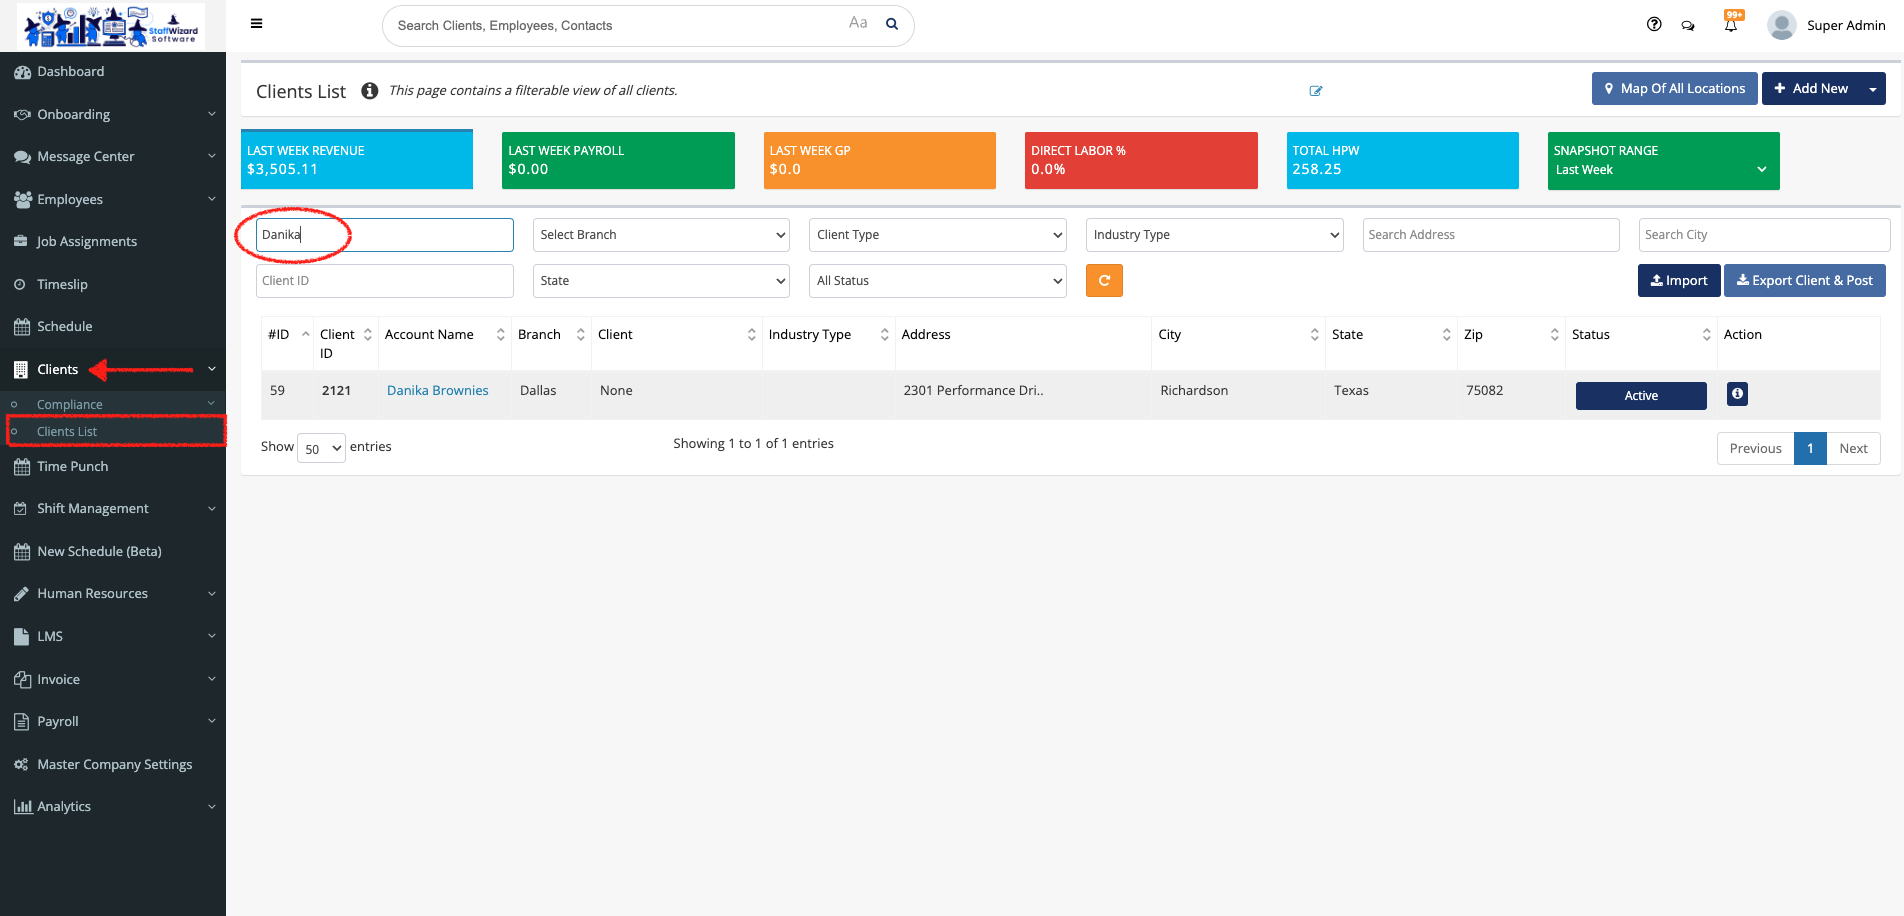Click the Last Week Revenue blue tile
This screenshot has width=1904, height=916.
point(357,160)
